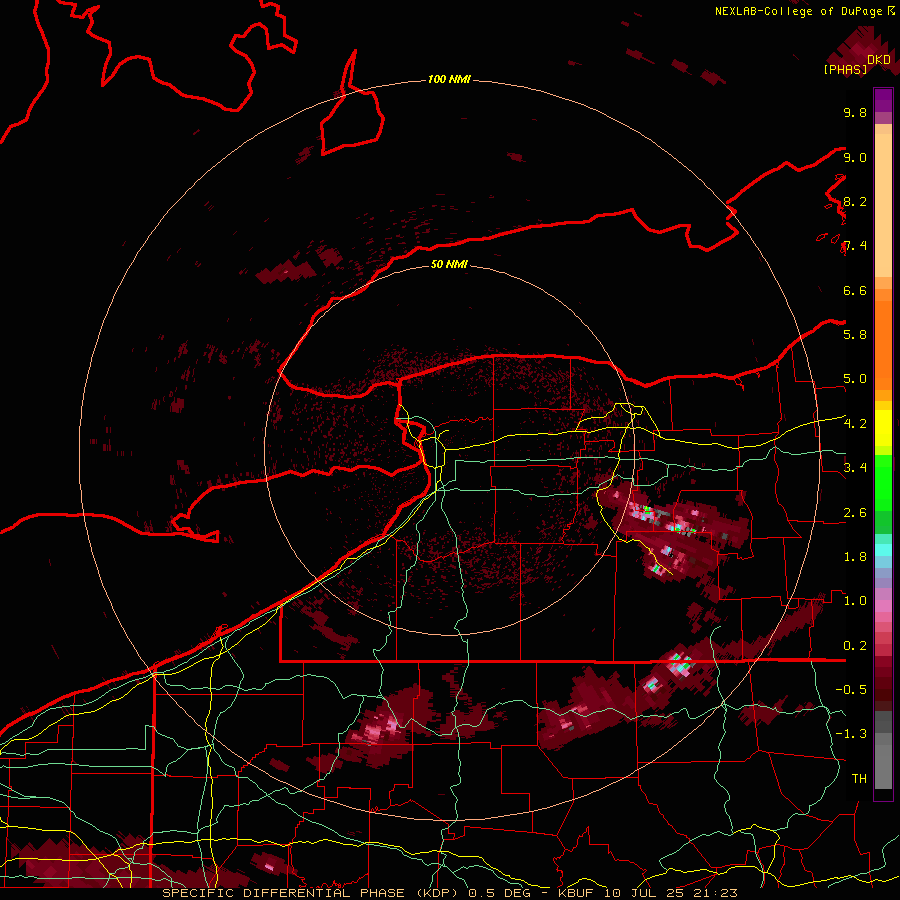The height and width of the screenshot is (900, 900).
Task: Pick the cyan band on the color bar
Action: pos(883,550)
